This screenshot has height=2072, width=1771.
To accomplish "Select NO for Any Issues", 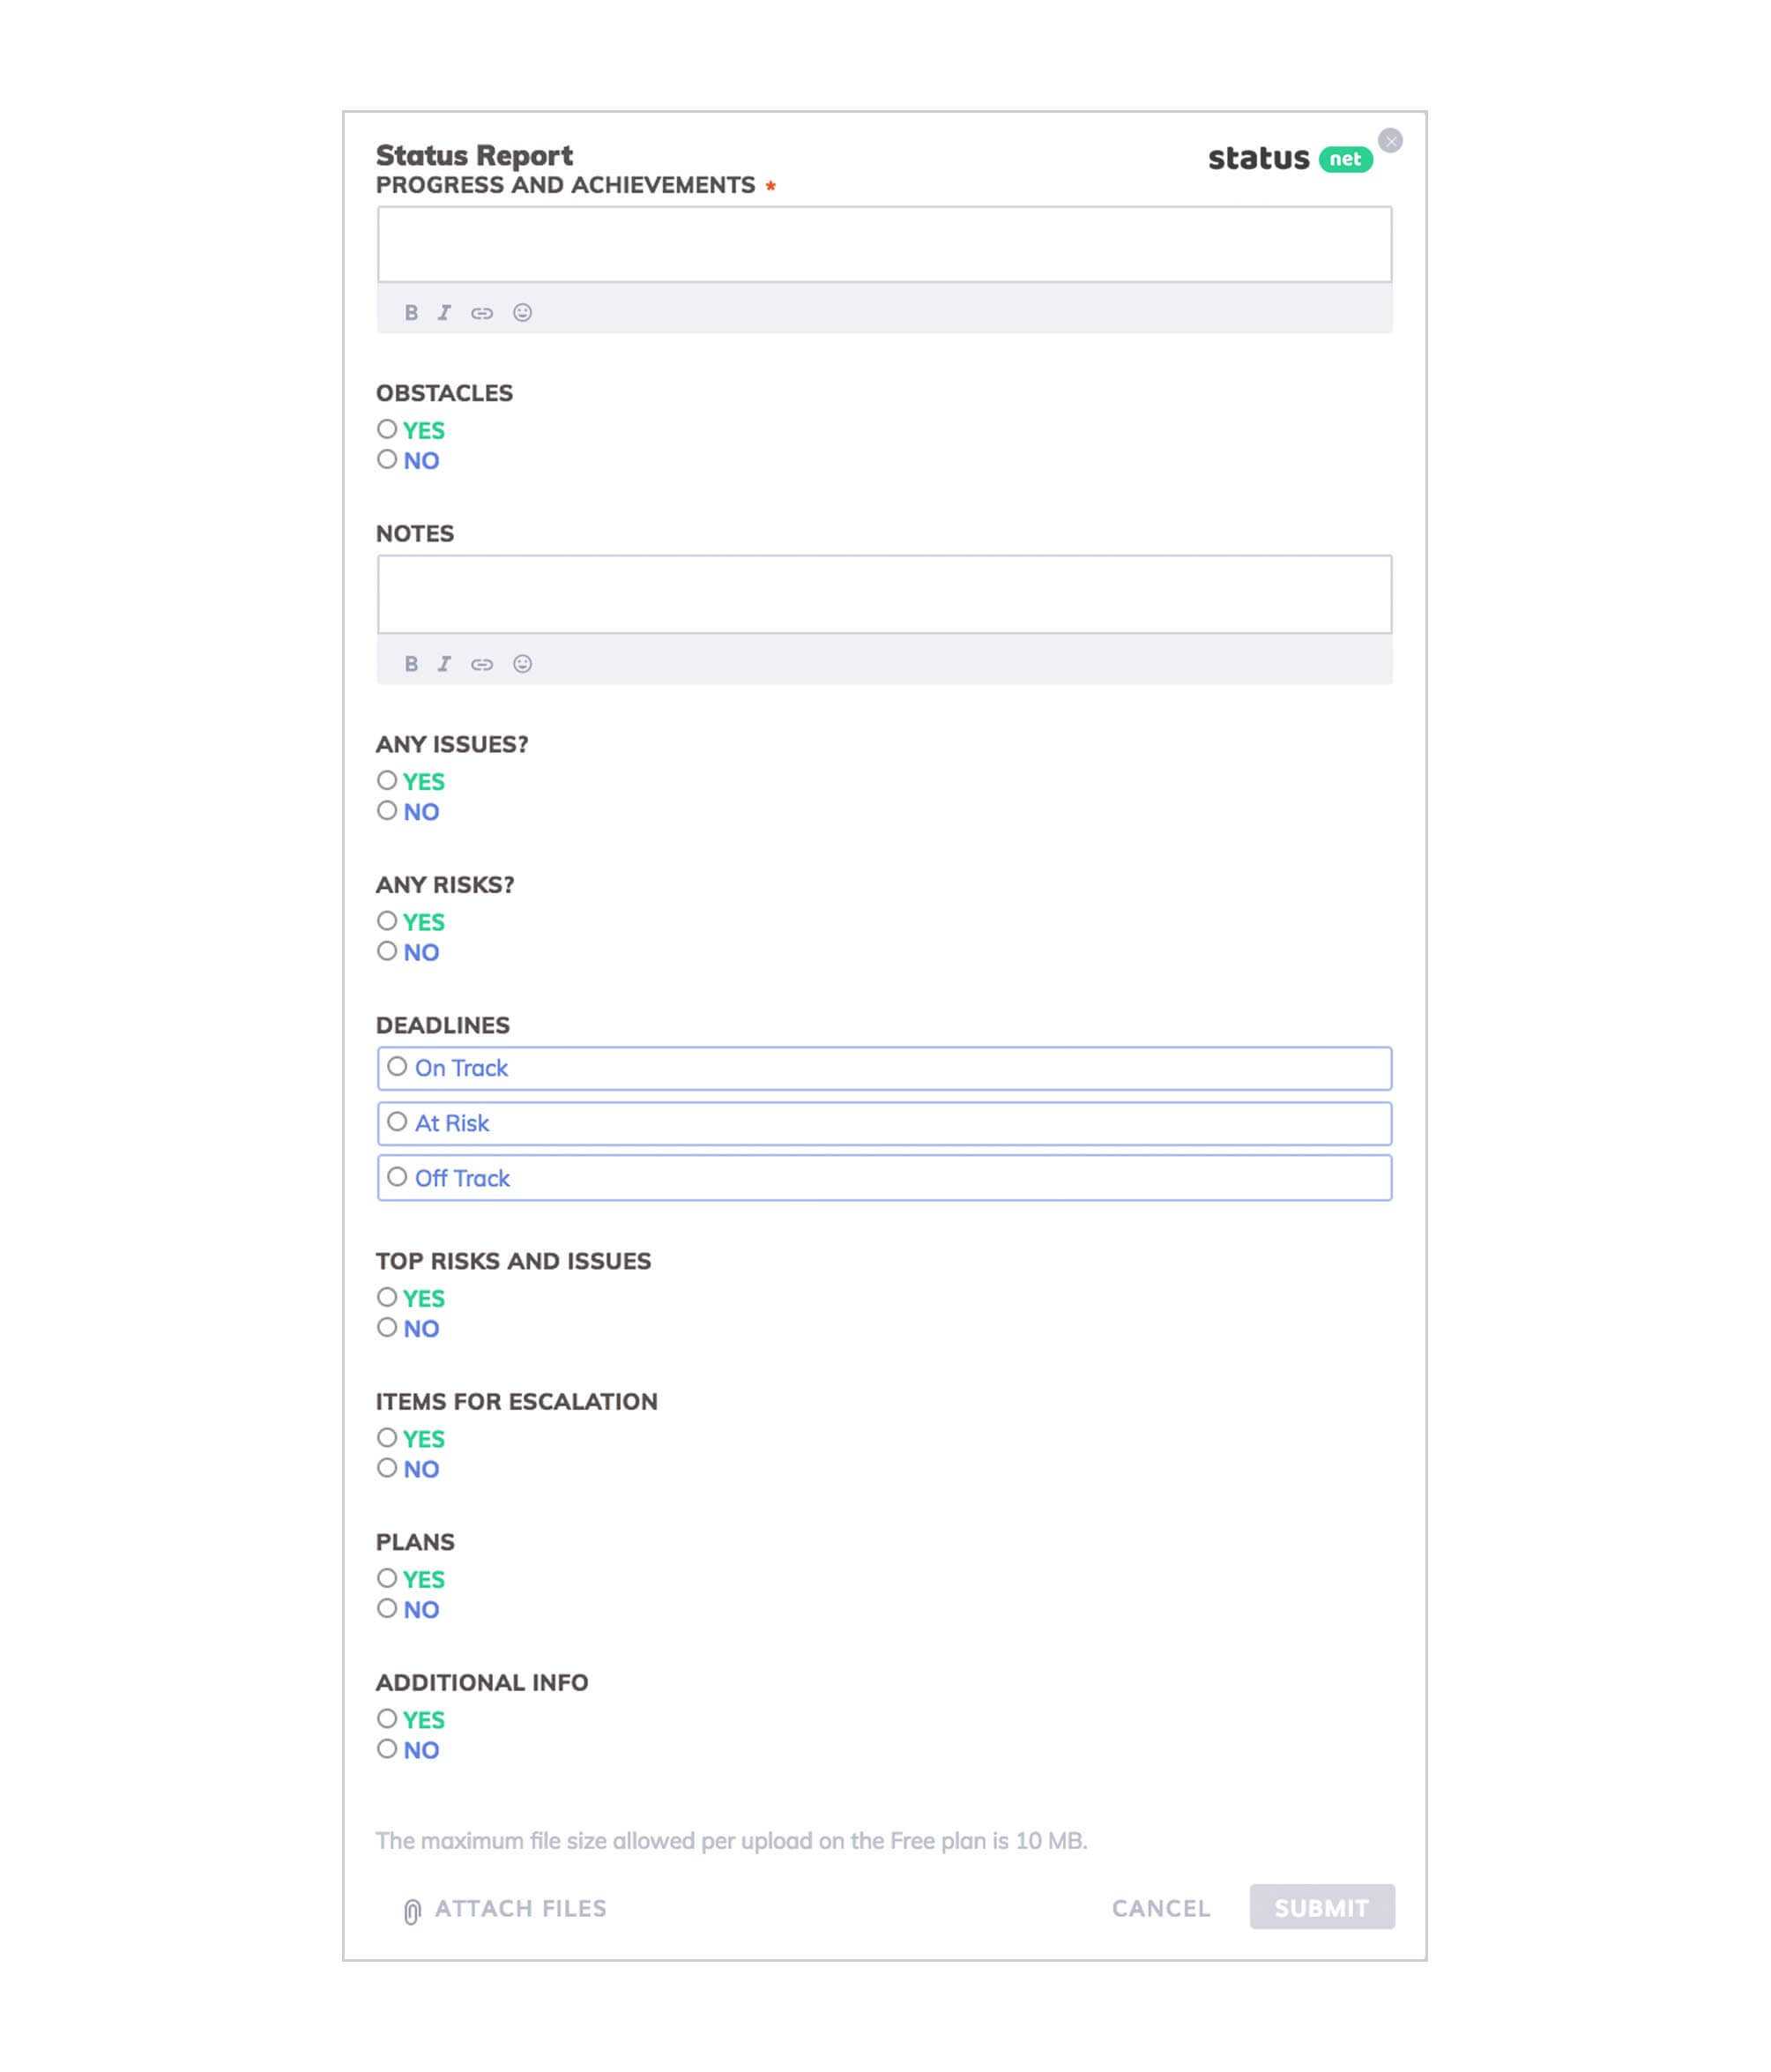I will [x=386, y=810].
